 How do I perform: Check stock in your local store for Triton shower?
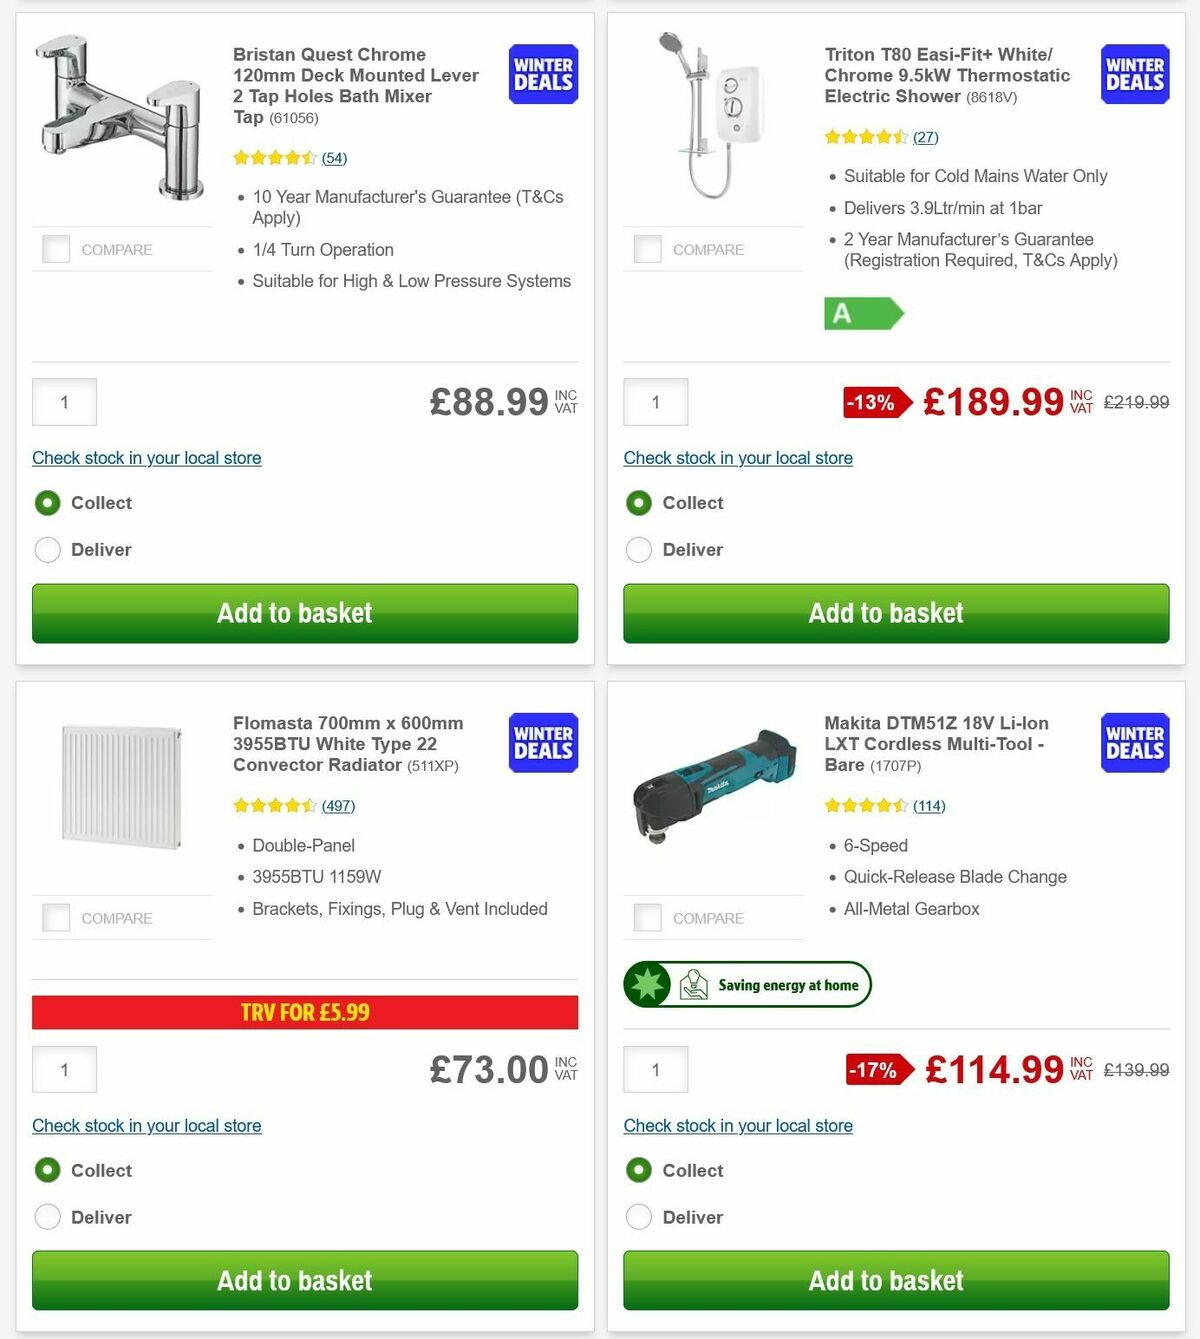(x=738, y=457)
